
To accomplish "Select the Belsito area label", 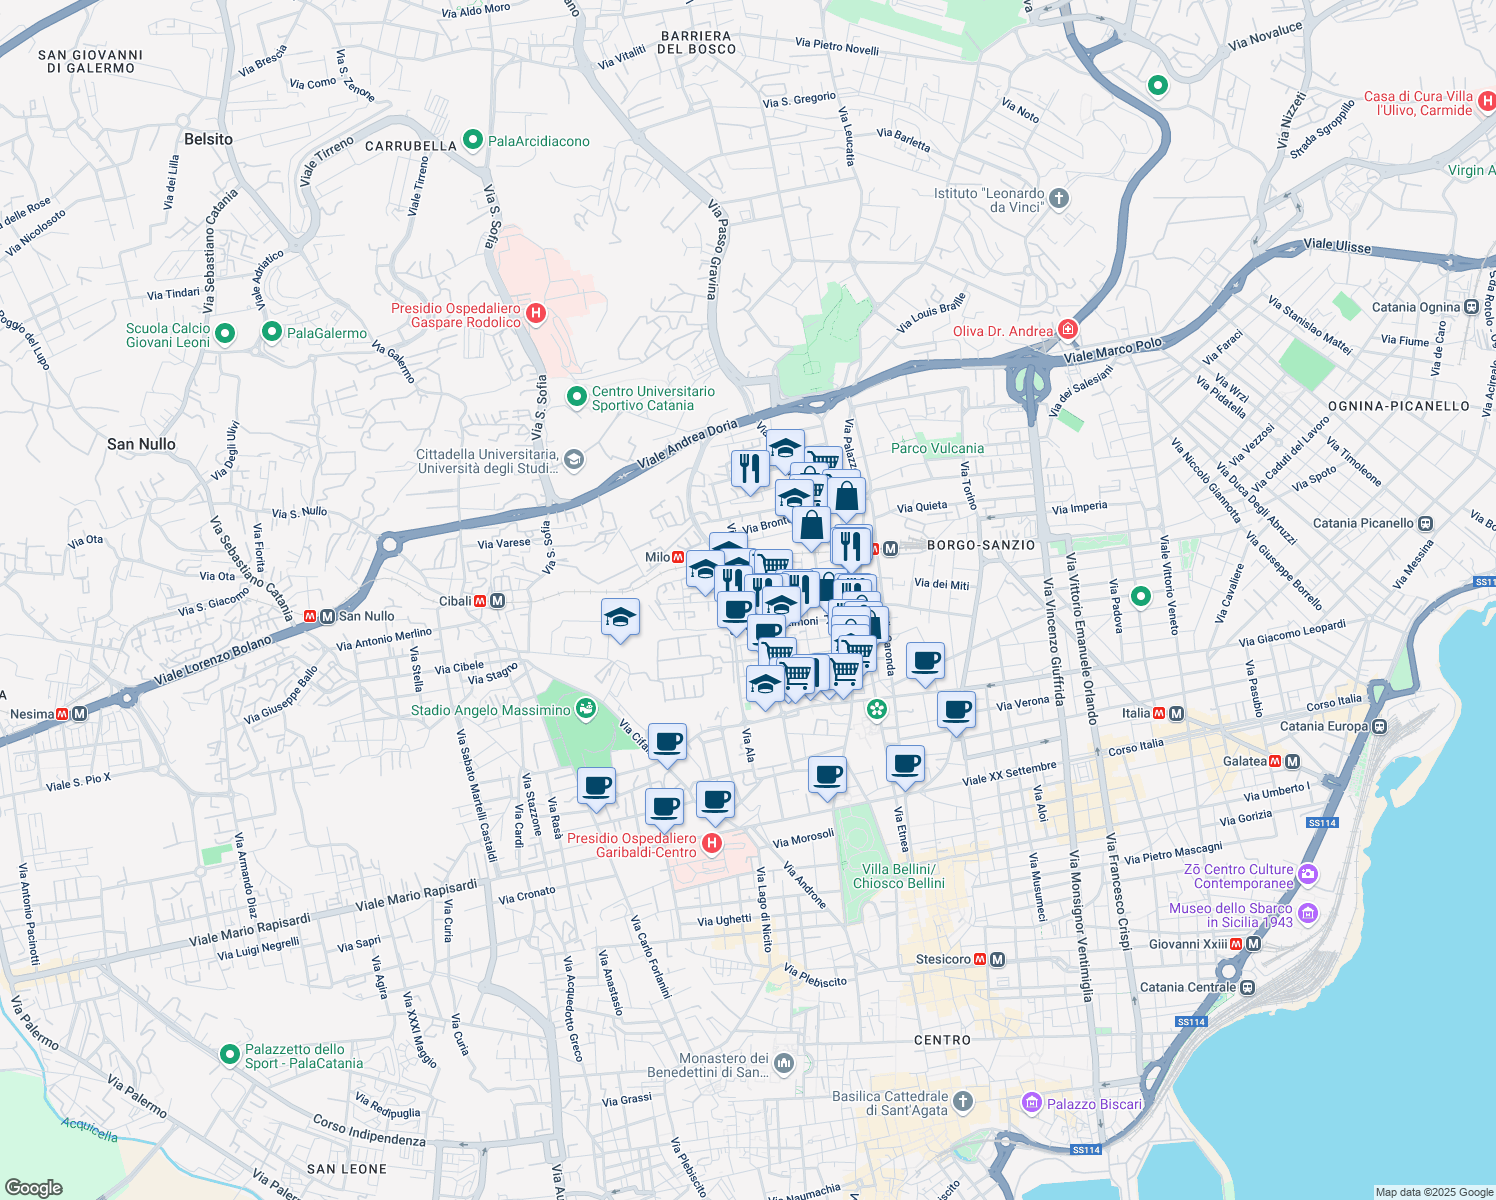I will (x=208, y=139).
